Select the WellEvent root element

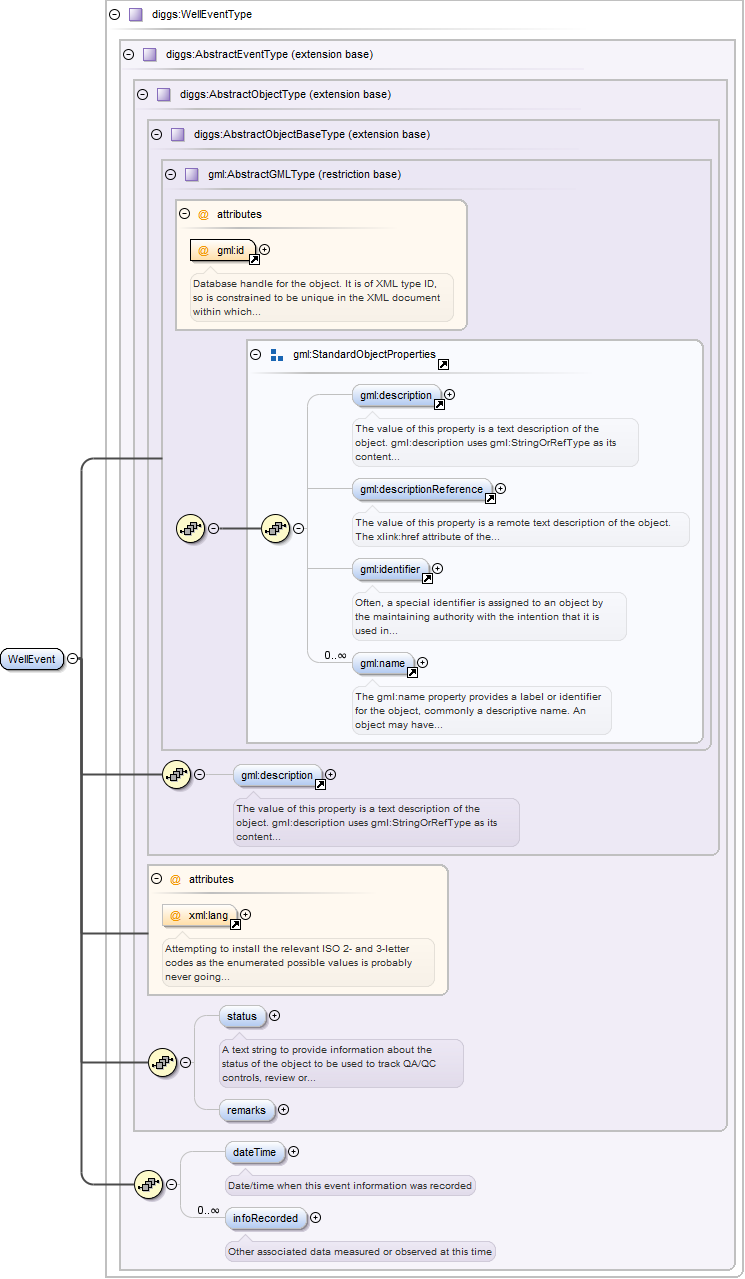coord(32,659)
